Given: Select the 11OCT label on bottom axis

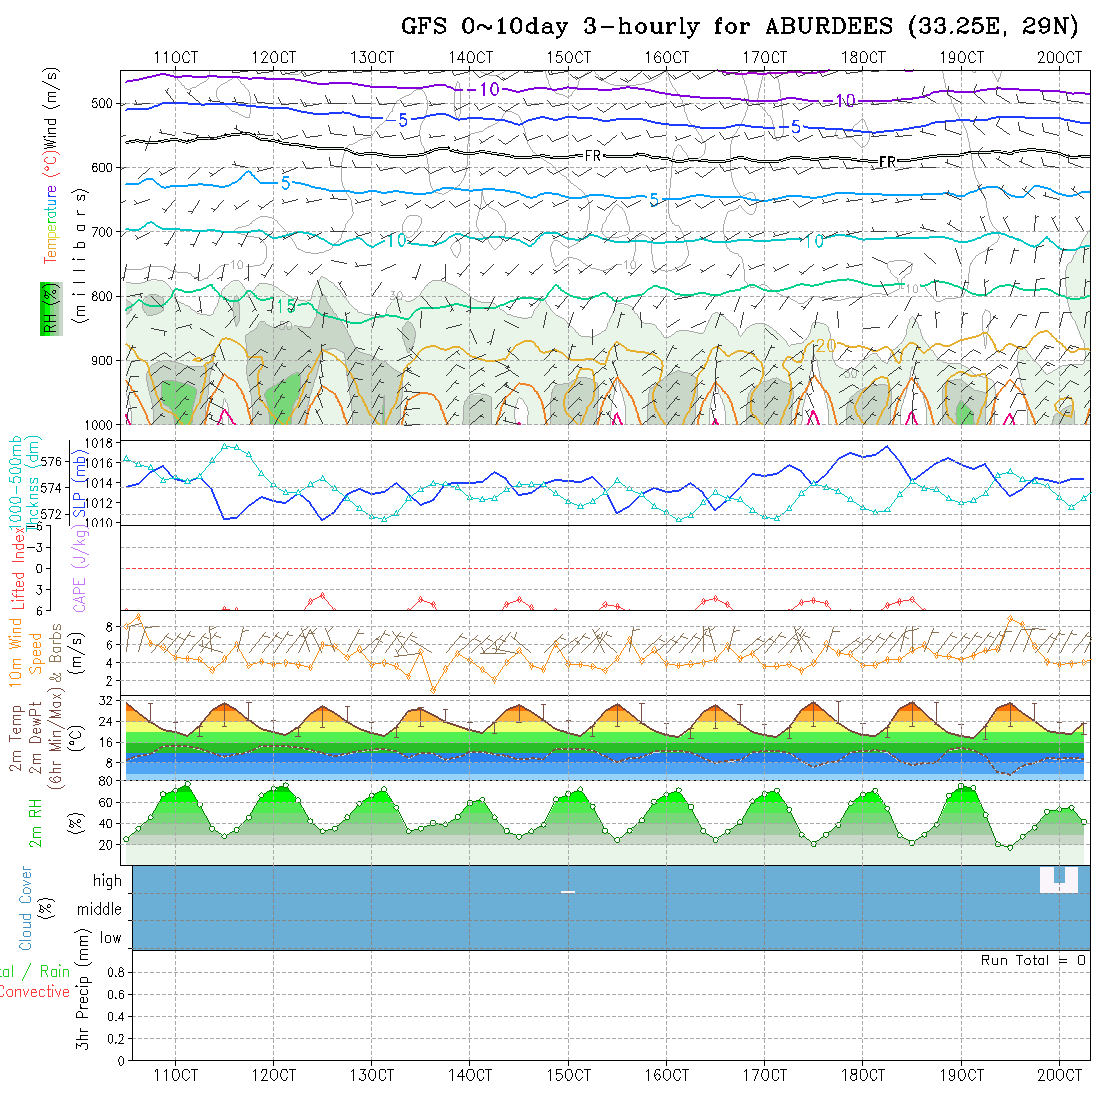Looking at the screenshot, I should pyautogui.click(x=175, y=1074).
